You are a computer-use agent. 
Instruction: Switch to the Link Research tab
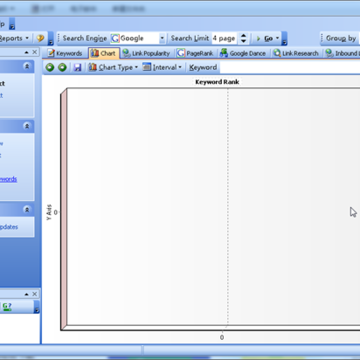pyautogui.click(x=296, y=53)
